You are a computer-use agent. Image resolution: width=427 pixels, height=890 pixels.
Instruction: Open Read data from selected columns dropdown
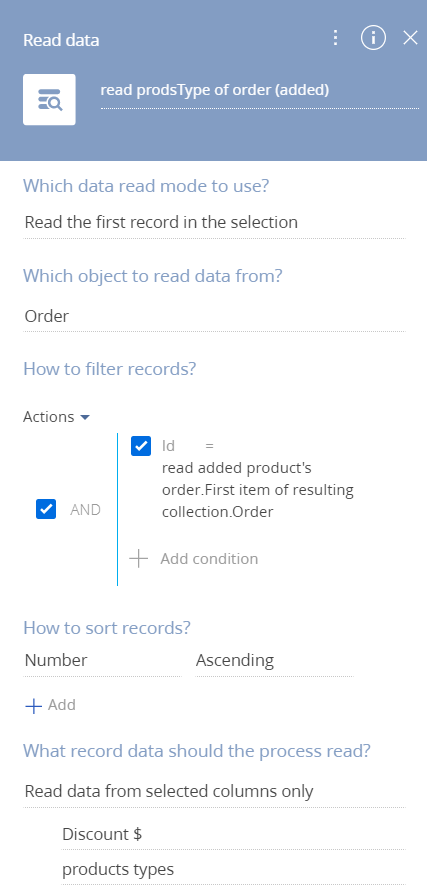point(215,791)
